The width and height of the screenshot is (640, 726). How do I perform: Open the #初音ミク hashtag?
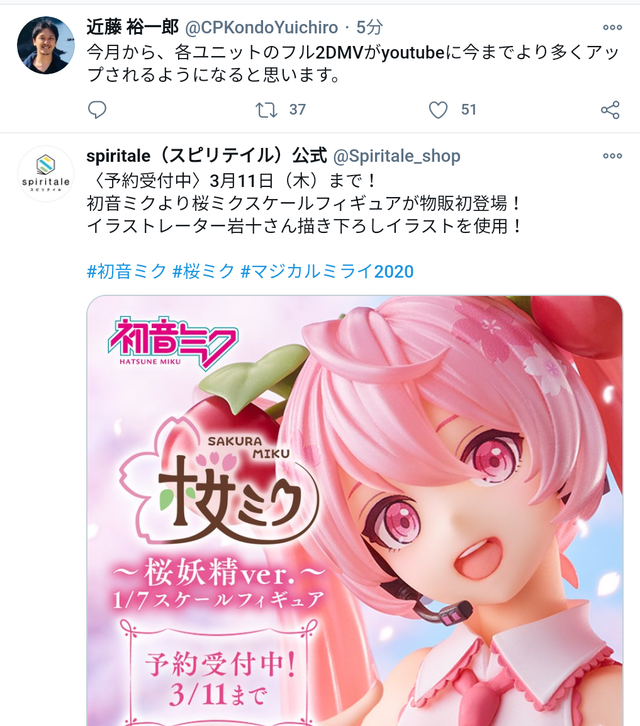126,271
